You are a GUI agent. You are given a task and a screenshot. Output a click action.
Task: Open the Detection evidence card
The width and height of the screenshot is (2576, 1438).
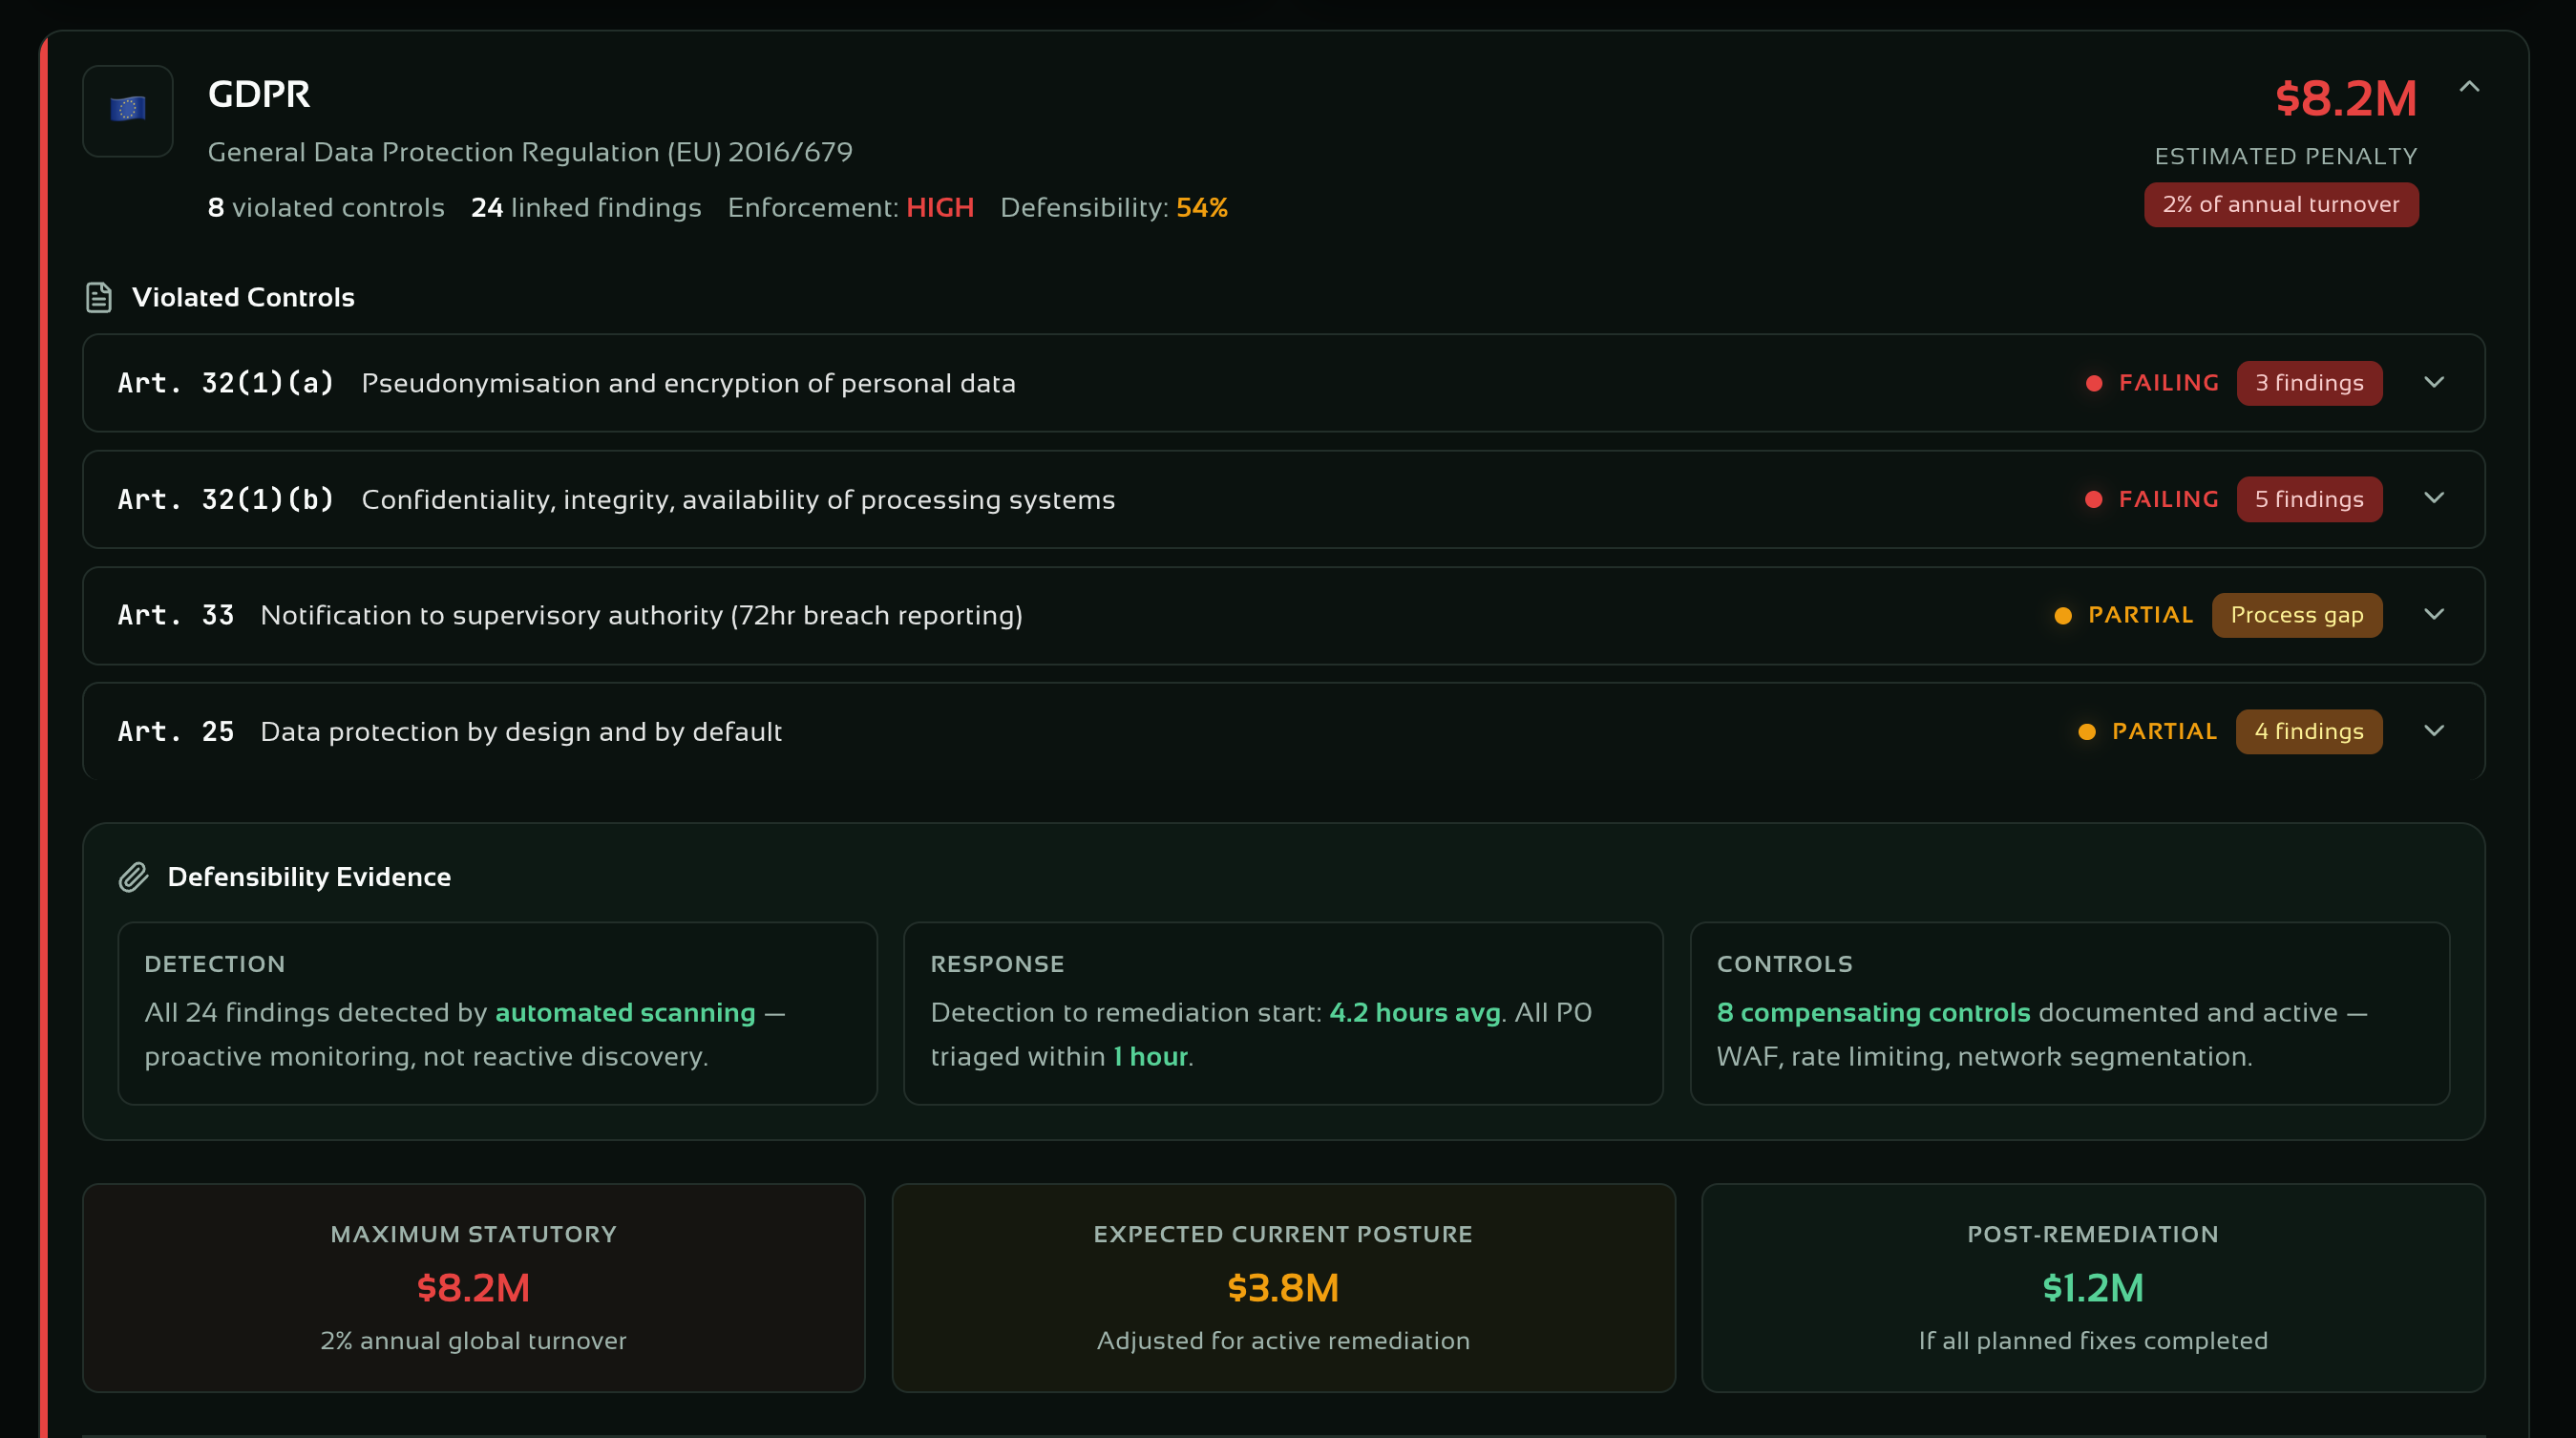(497, 1013)
